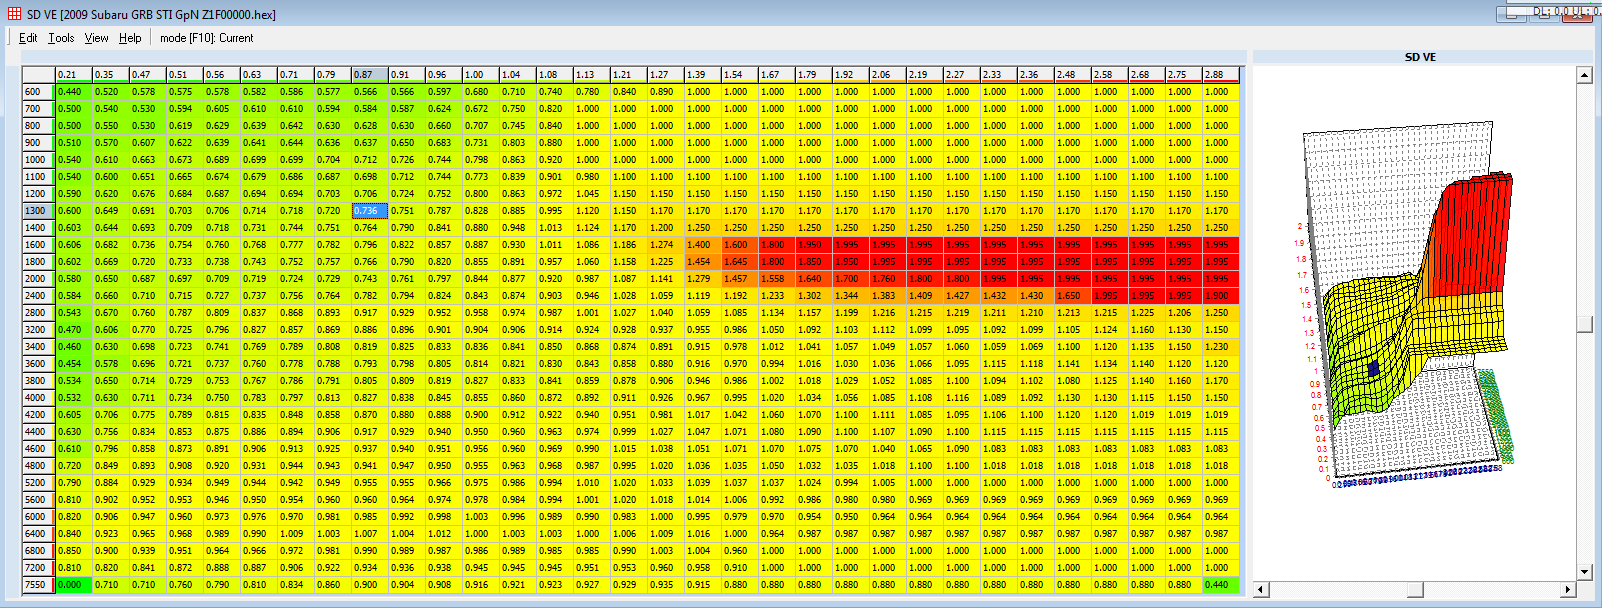The height and width of the screenshot is (608, 1602).
Task: Select the highlighted 0.736 cell
Action: tap(366, 211)
